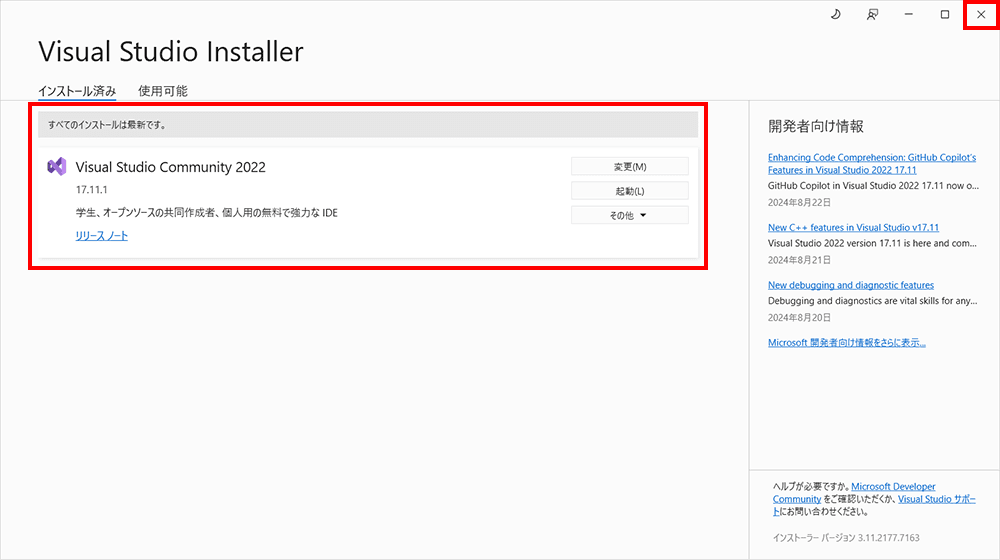Open New debugging and diagnostic features link
The height and width of the screenshot is (560, 1000).
tap(851, 284)
